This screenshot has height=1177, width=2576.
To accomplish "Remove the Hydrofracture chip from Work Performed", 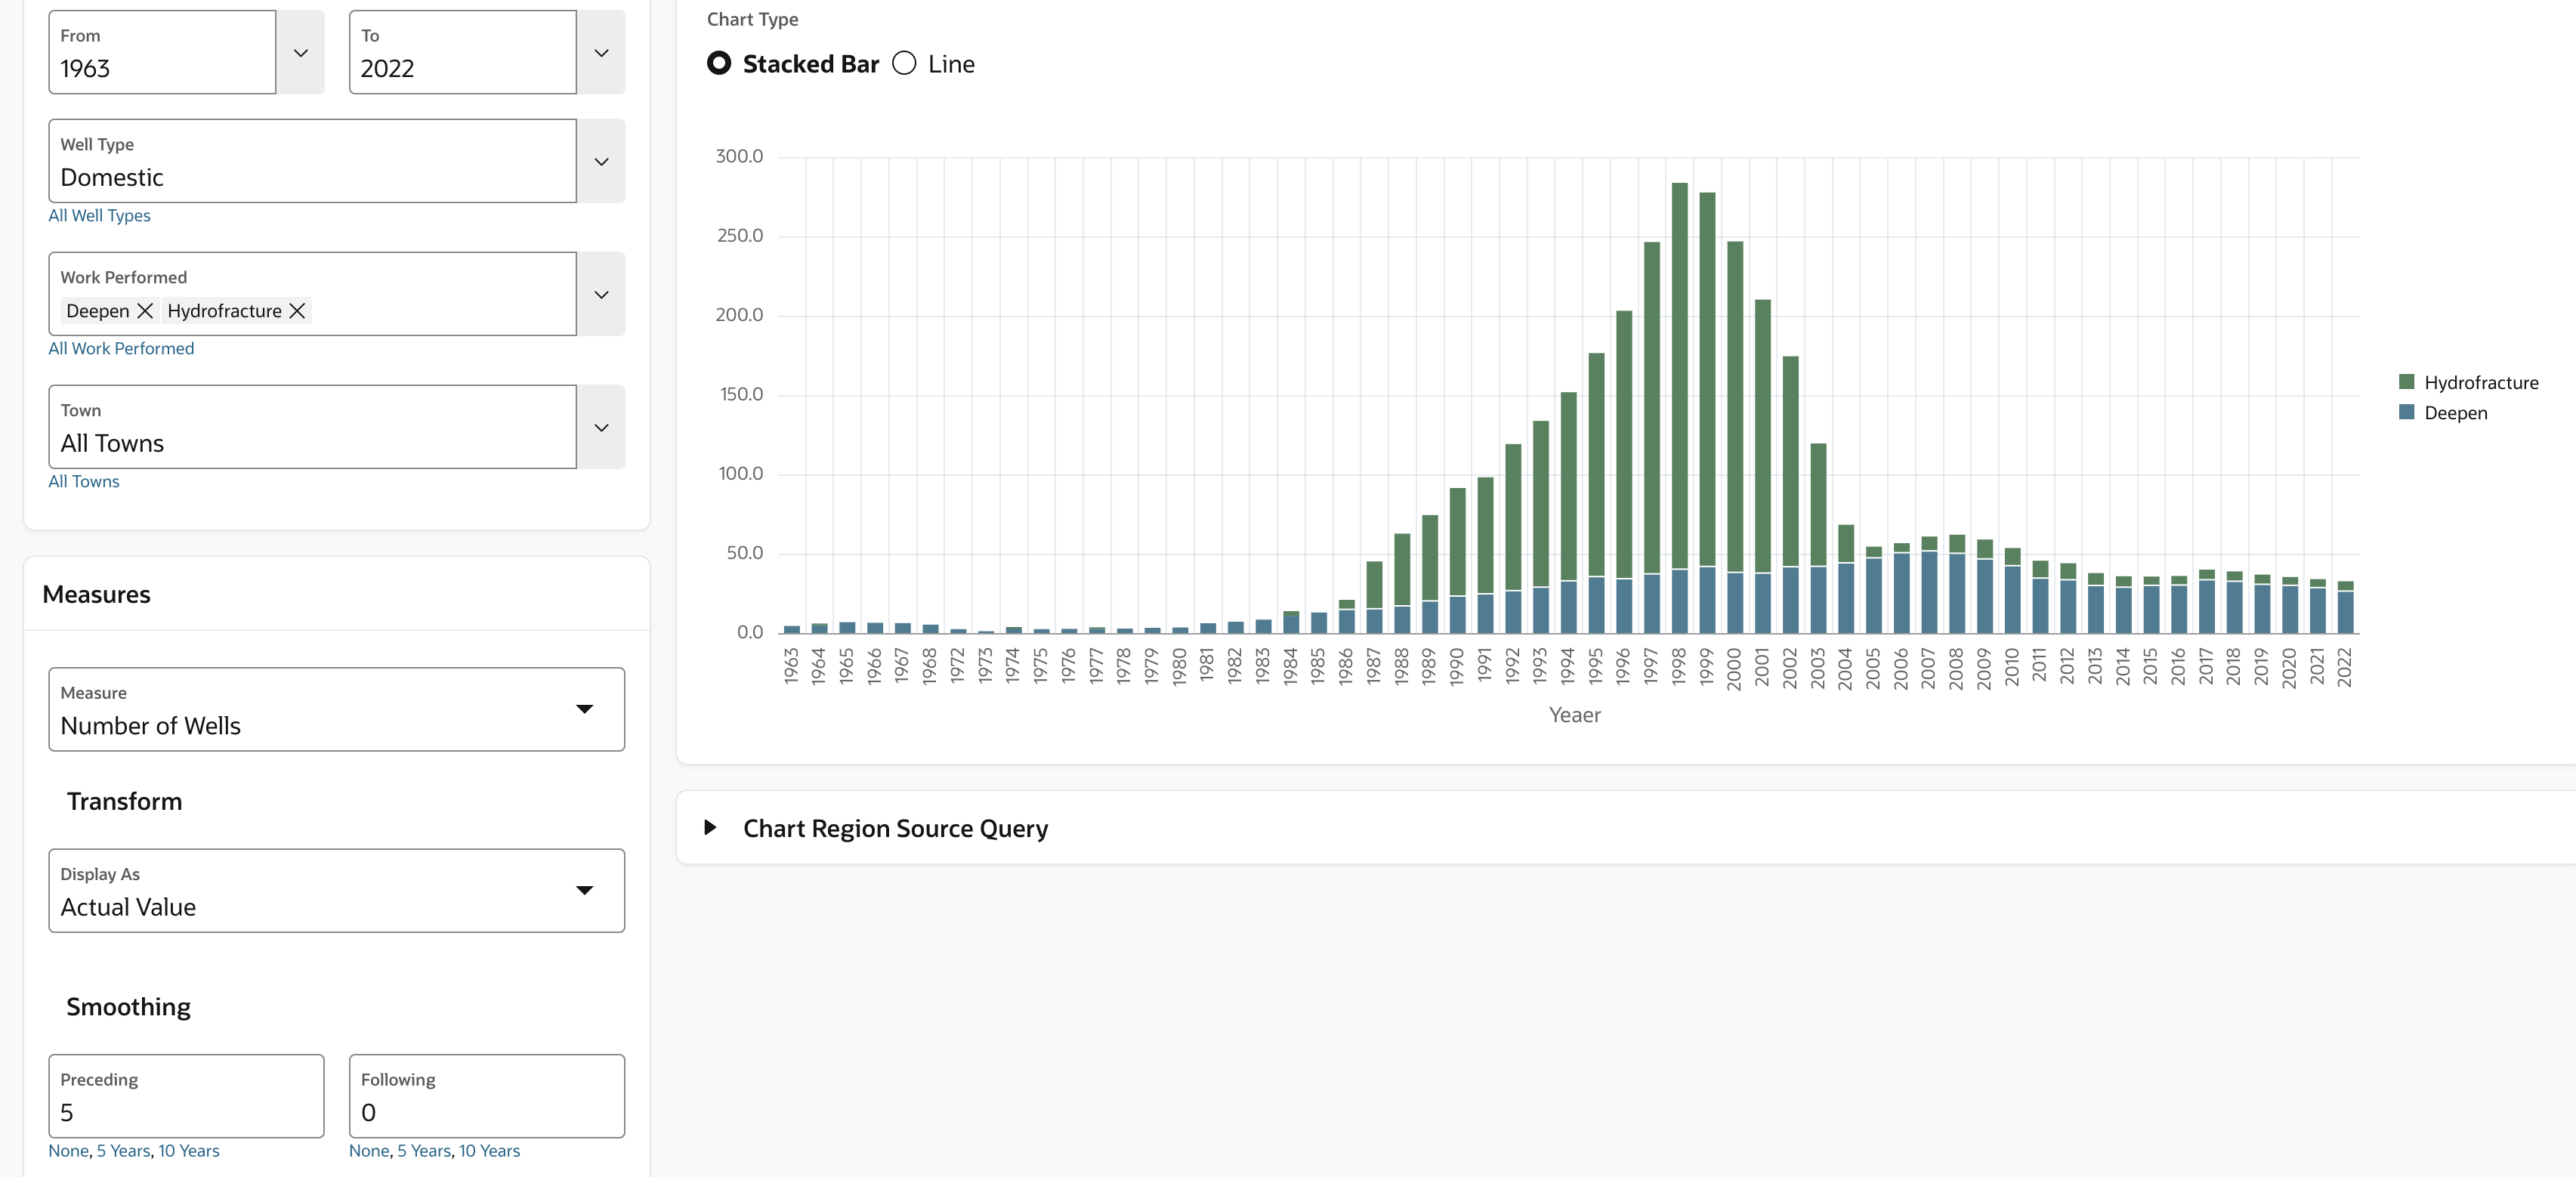I will pyautogui.click(x=297, y=311).
